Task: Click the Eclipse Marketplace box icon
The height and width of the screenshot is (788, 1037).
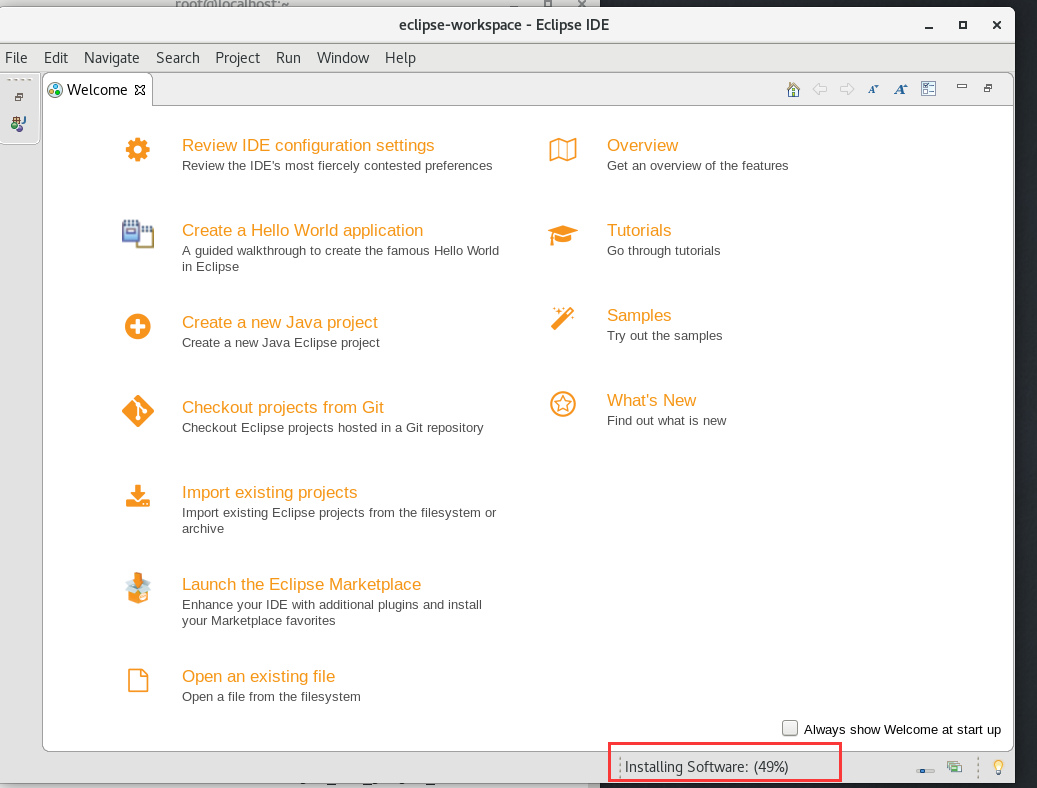Action: click(138, 588)
